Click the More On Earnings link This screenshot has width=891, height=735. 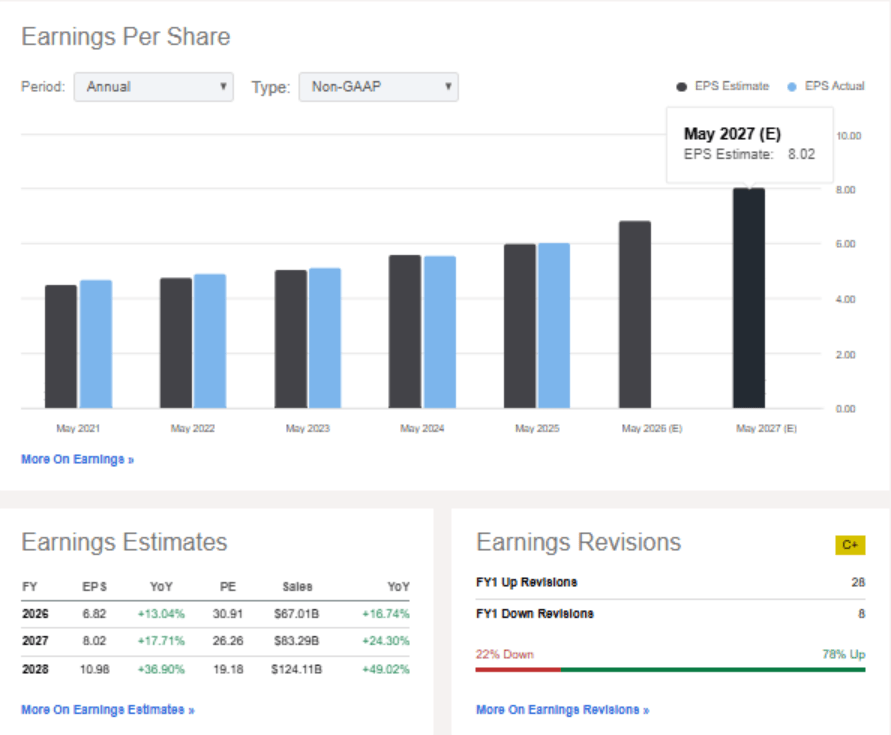click(x=77, y=459)
